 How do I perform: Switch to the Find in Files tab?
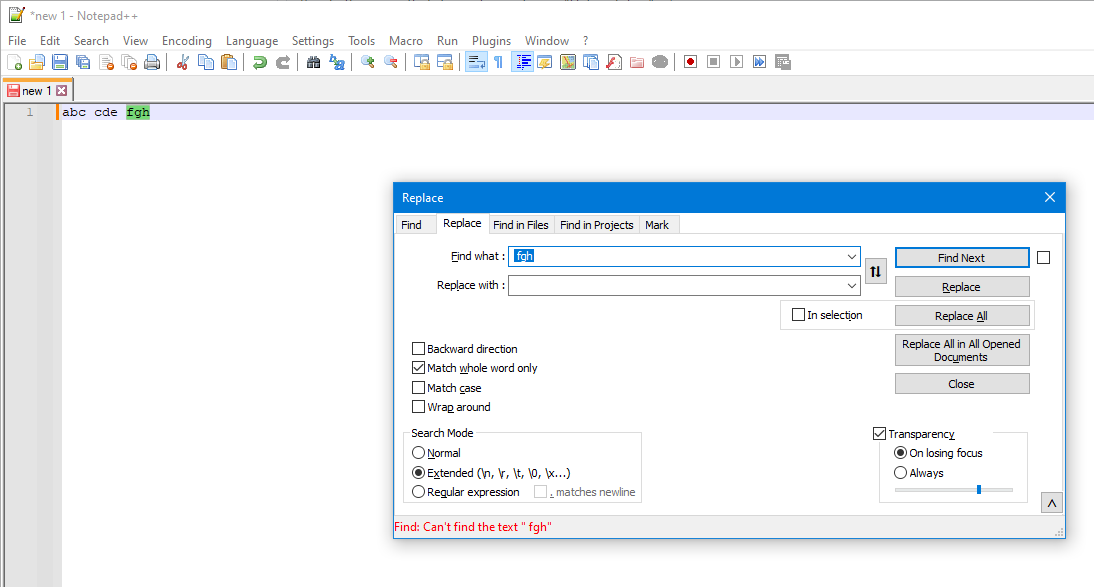pyautogui.click(x=521, y=225)
